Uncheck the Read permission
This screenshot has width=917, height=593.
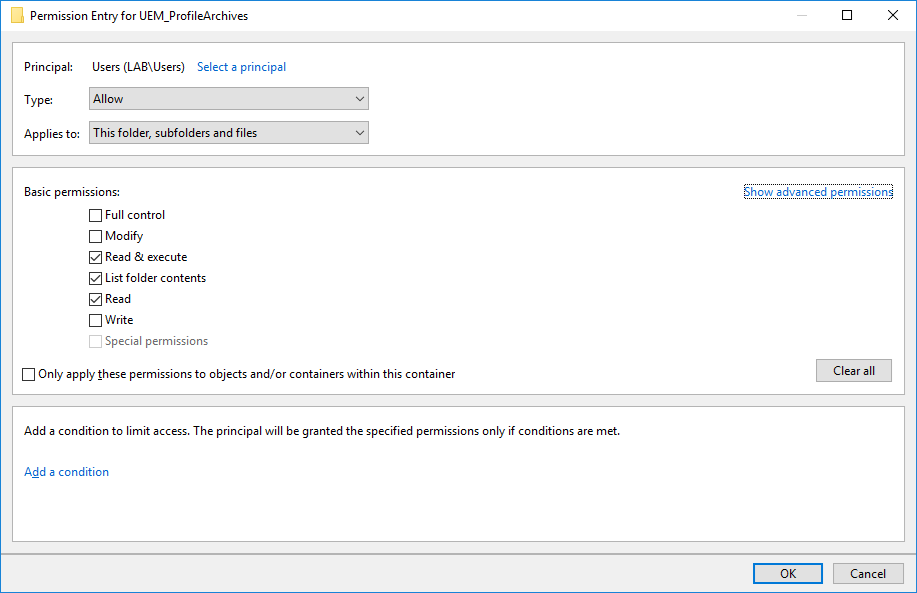point(96,299)
